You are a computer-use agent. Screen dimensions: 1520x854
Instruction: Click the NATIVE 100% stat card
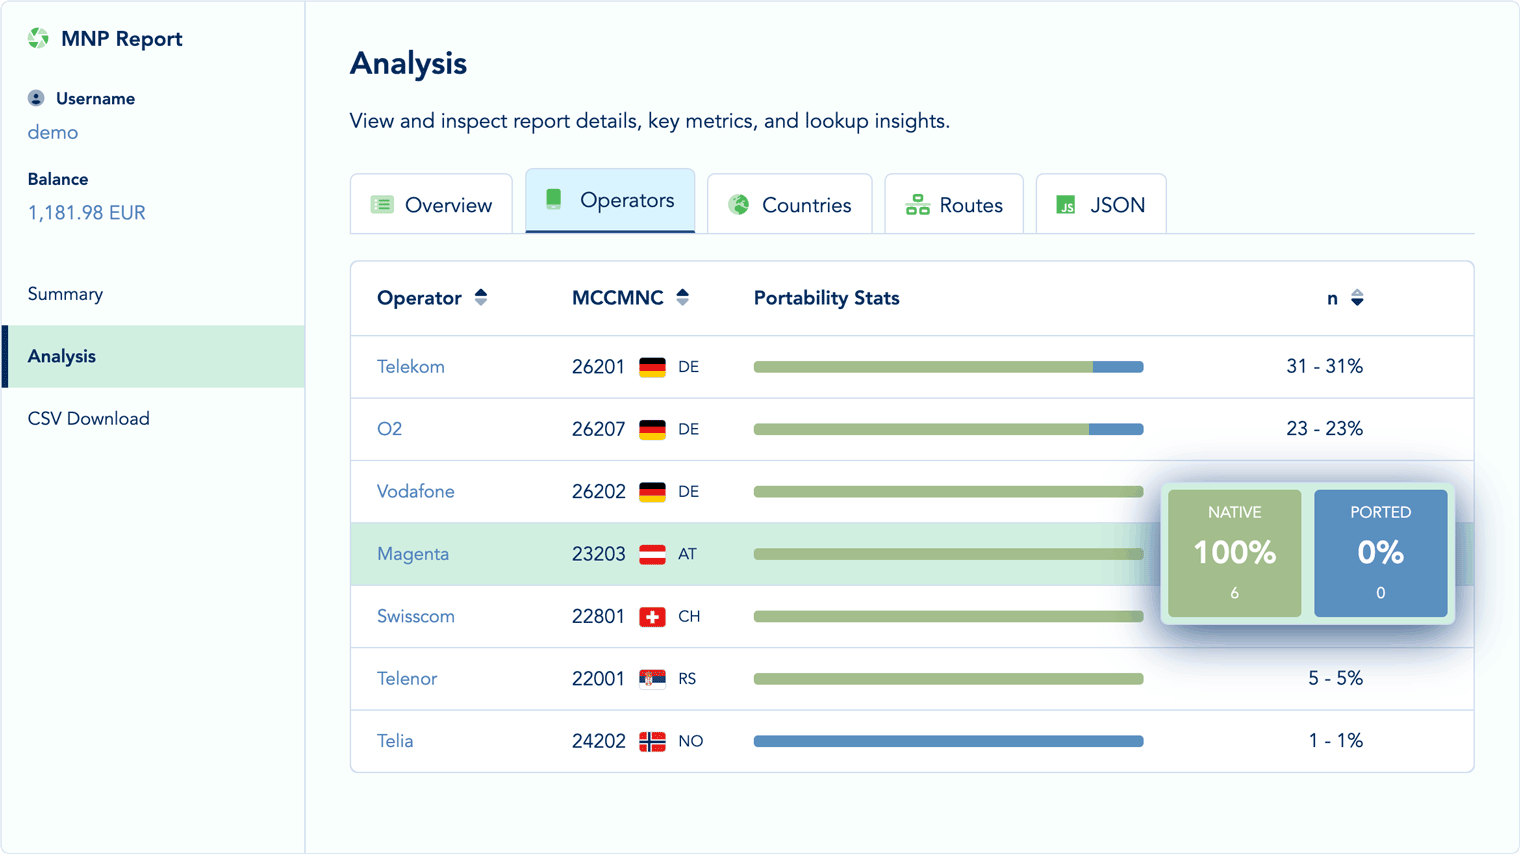click(1234, 553)
